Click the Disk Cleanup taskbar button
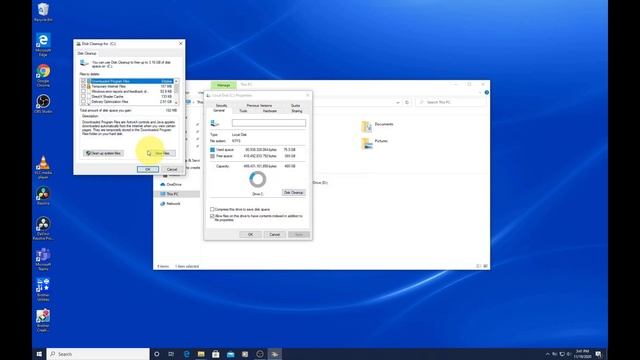The height and width of the screenshot is (360, 640). point(275,354)
